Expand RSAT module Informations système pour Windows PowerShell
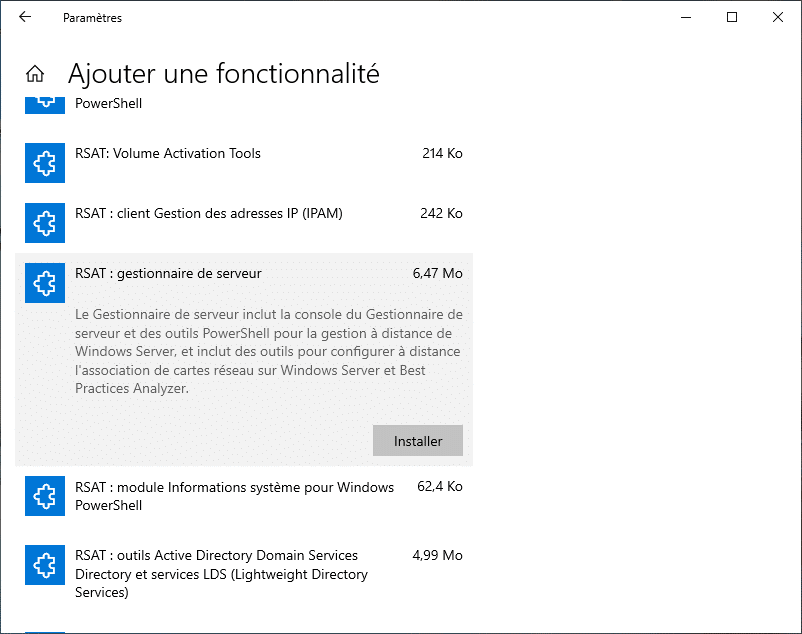The height and width of the screenshot is (634, 802). [x=244, y=496]
